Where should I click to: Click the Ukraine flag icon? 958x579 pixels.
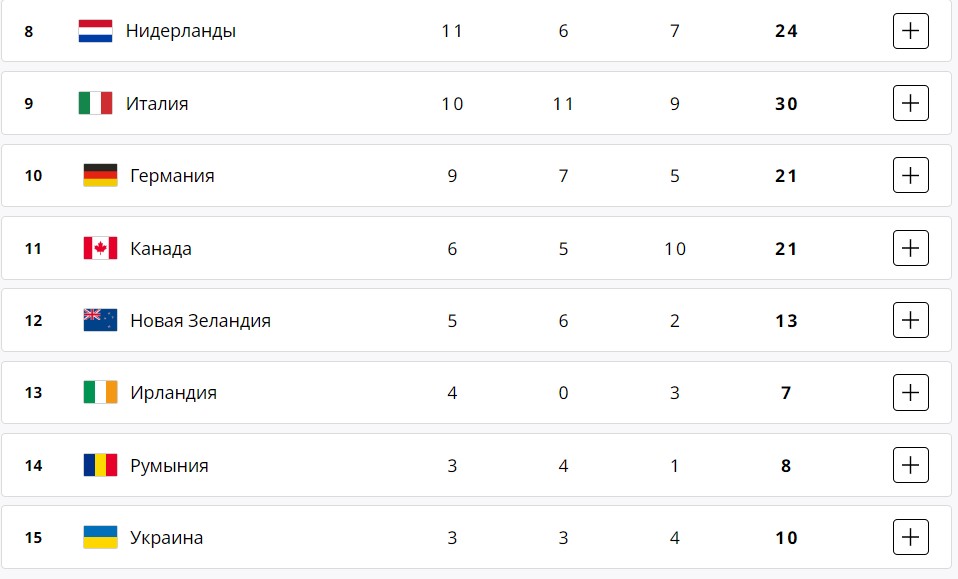100,537
